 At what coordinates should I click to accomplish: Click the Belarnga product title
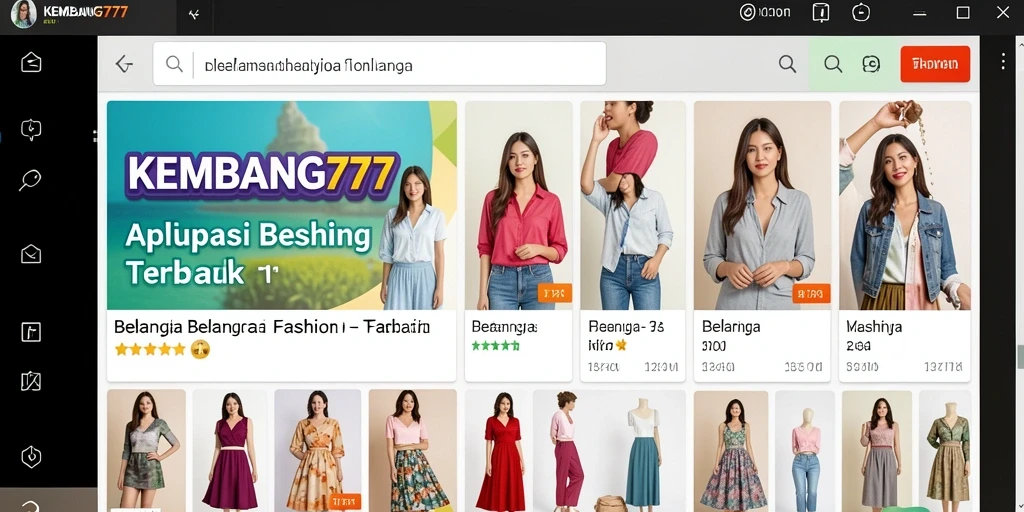pyautogui.click(x=731, y=327)
